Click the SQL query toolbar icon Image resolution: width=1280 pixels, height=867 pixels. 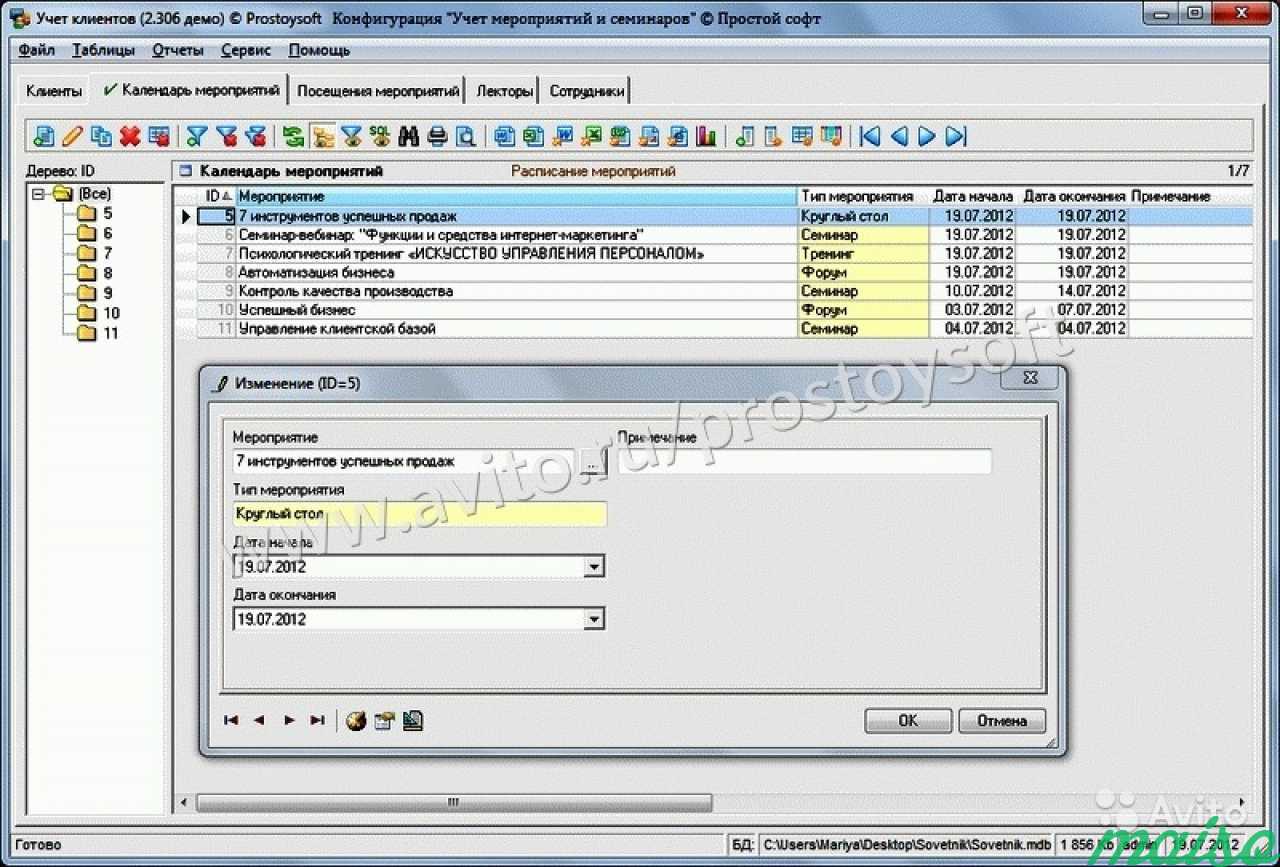point(380,136)
